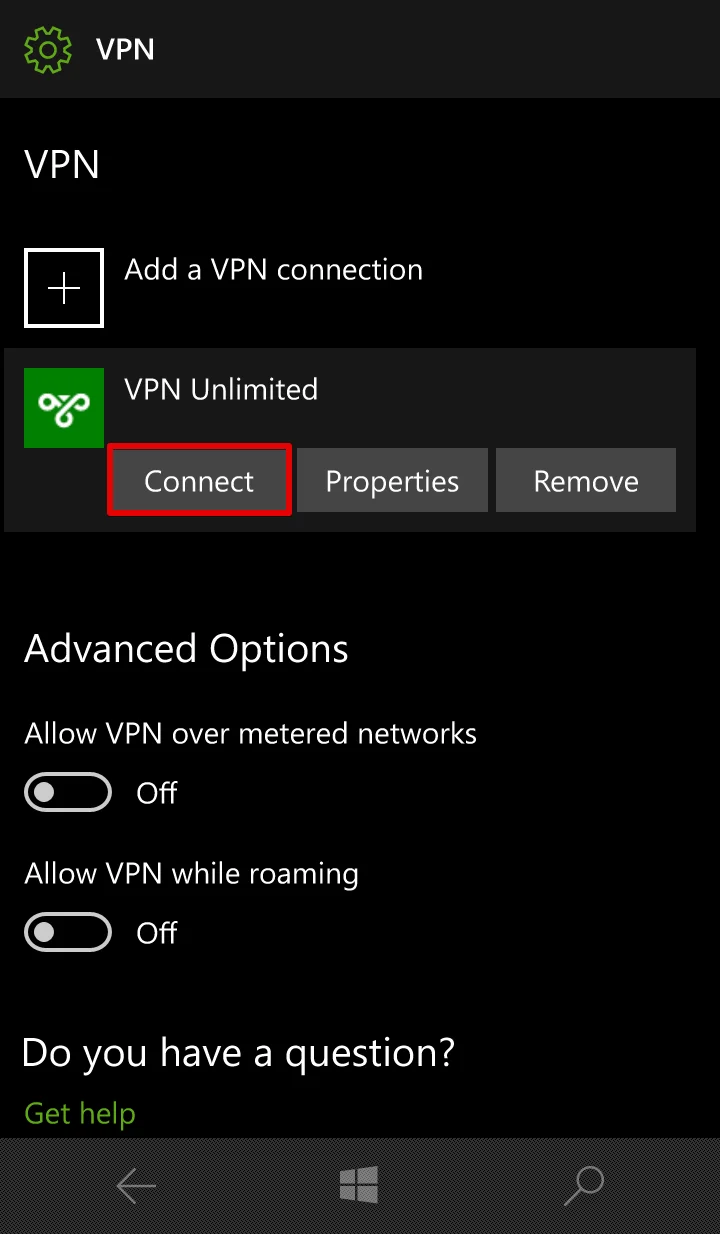Click the Get help link
Viewport: 720px width, 1234px height.
pos(80,1113)
